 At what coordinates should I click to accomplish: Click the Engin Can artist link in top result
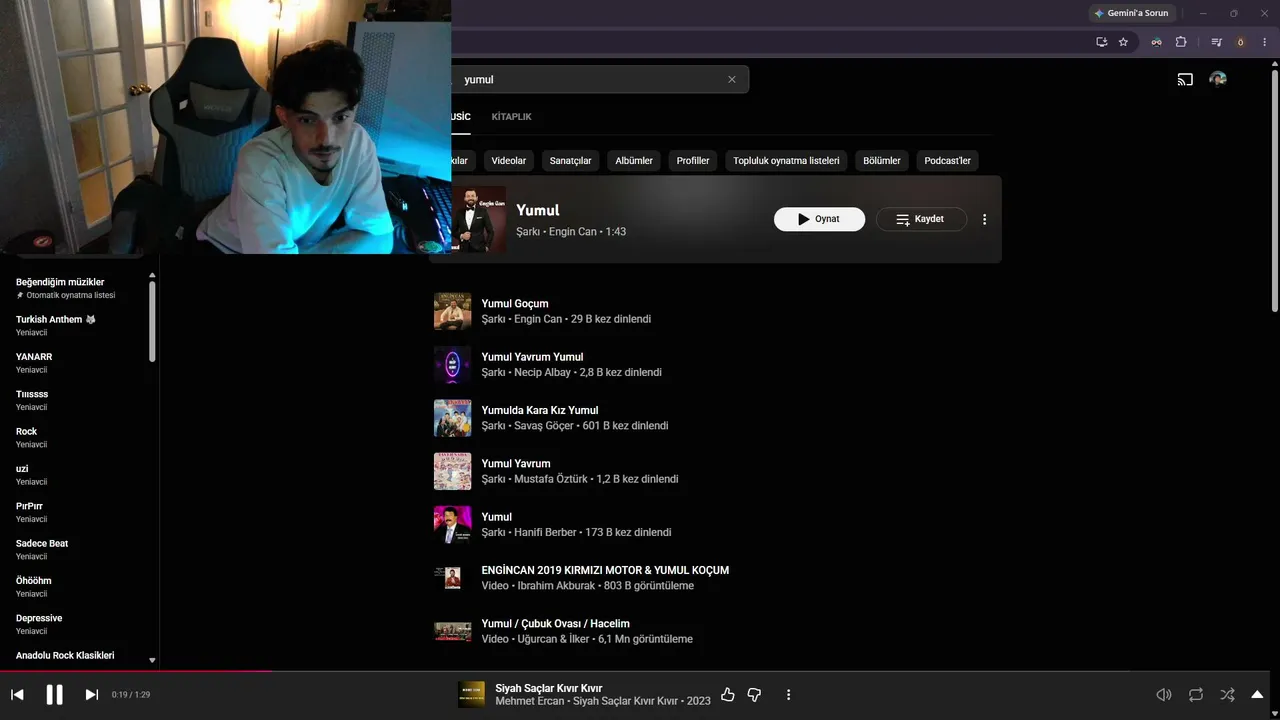pyautogui.click(x=573, y=232)
